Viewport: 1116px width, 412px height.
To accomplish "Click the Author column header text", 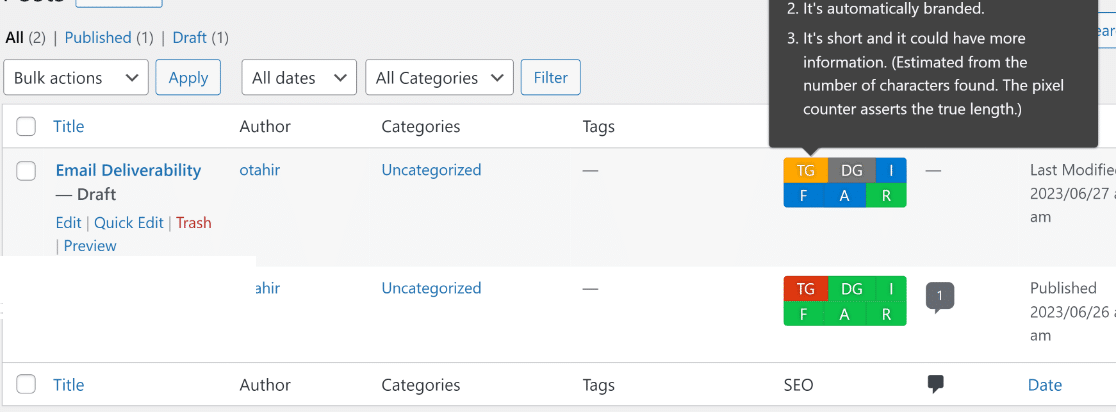I will (x=265, y=127).
